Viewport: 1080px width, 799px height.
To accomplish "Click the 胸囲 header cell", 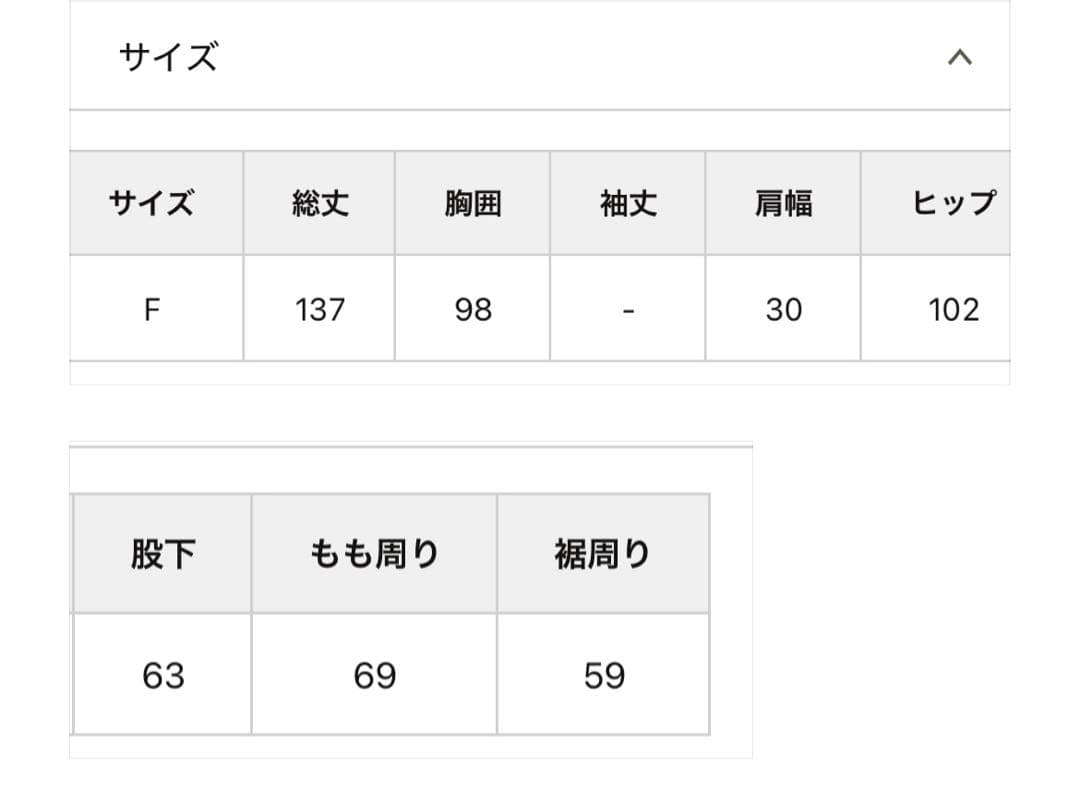I will (x=472, y=203).
